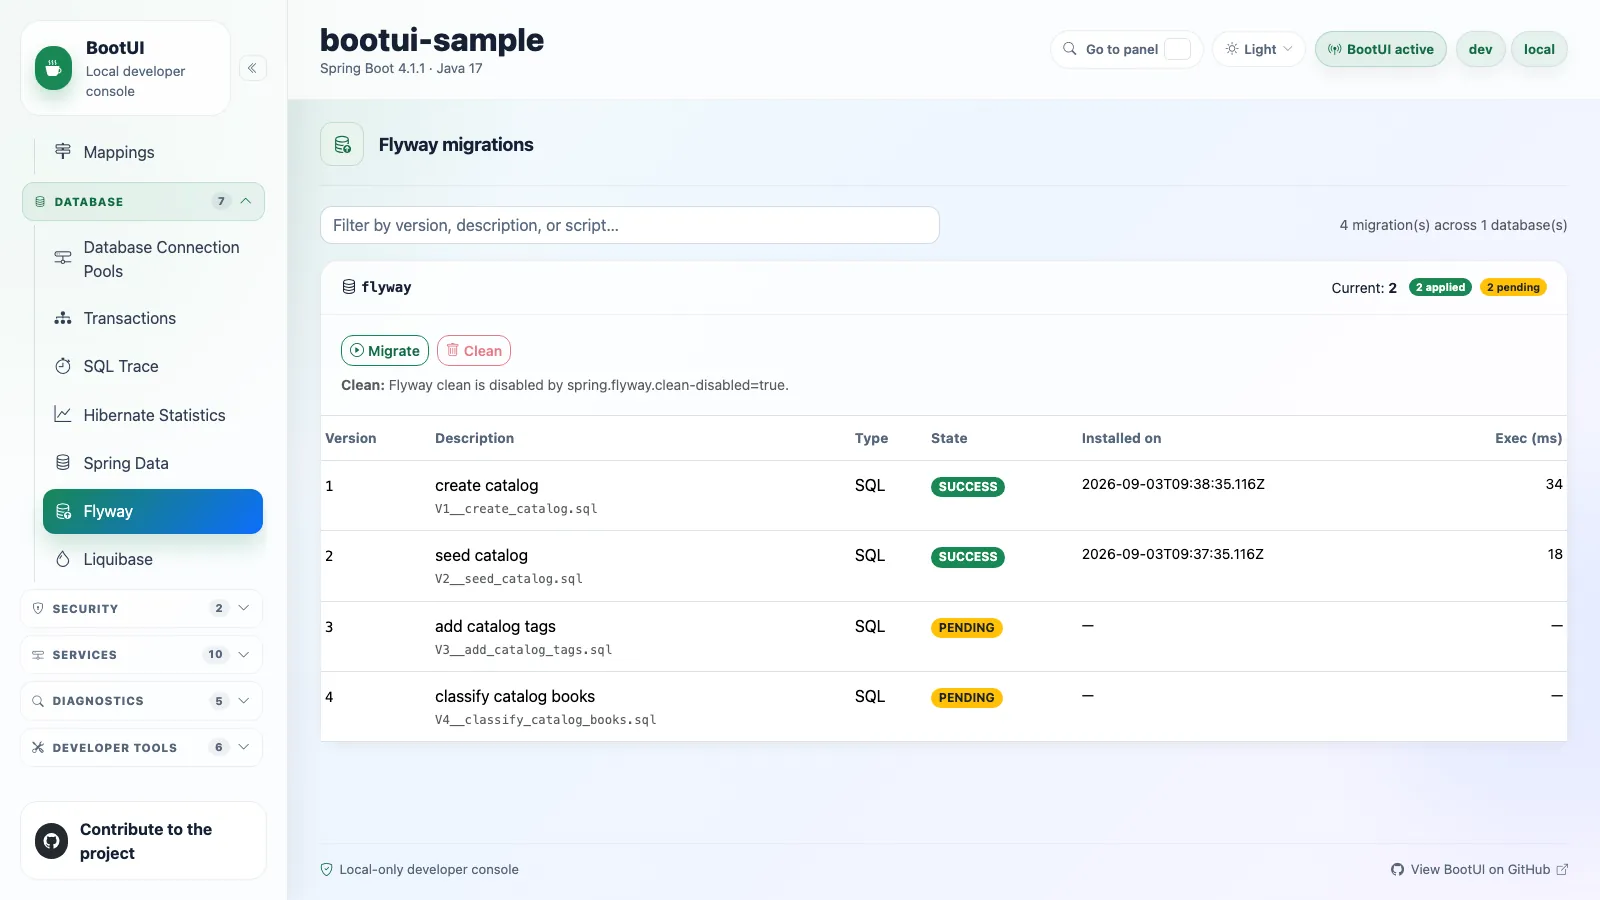
Task: Click the bootui-sample application title
Action: [432, 40]
